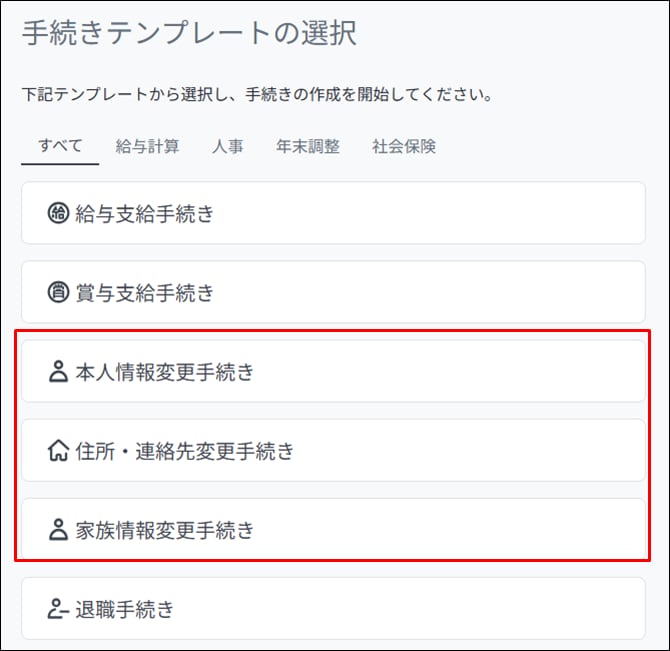Click the 賞 bonus icon
This screenshot has width=670, height=651.
click(x=58, y=292)
